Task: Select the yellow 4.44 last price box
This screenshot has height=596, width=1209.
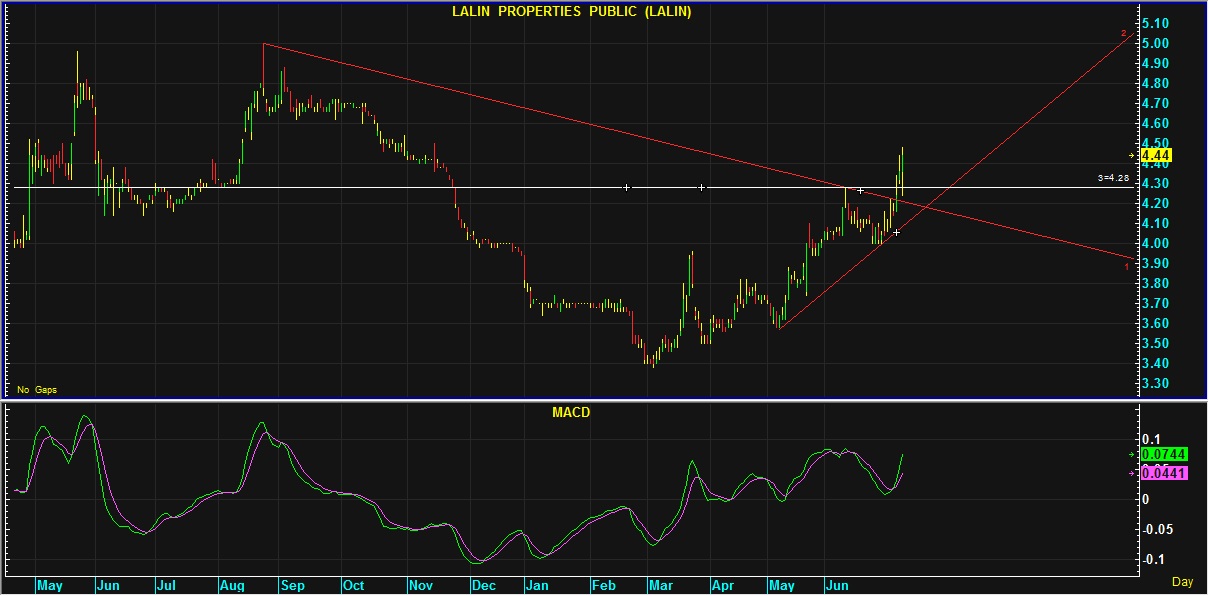Action: (x=1156, y=156)
